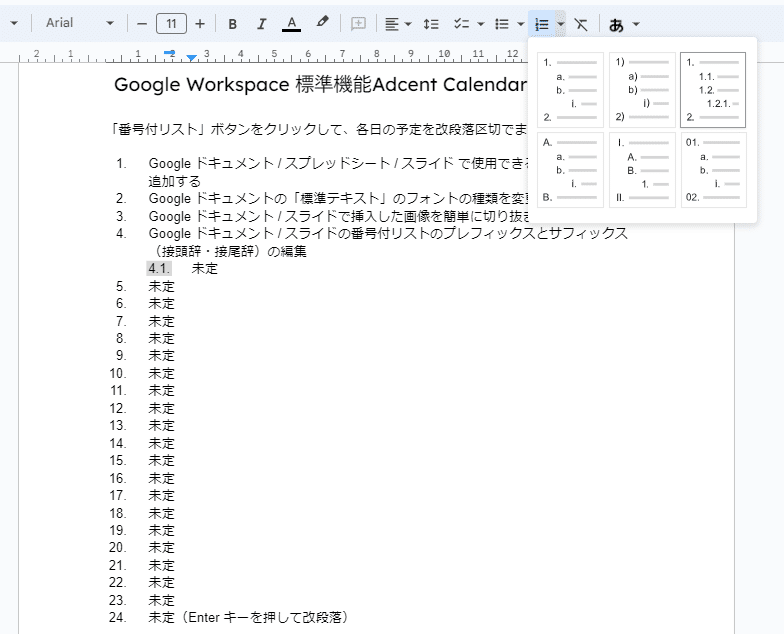Select the 01. a. i. list preset
Screen dimensions: 784x634
pyautogui.click(x=714, y=170)
